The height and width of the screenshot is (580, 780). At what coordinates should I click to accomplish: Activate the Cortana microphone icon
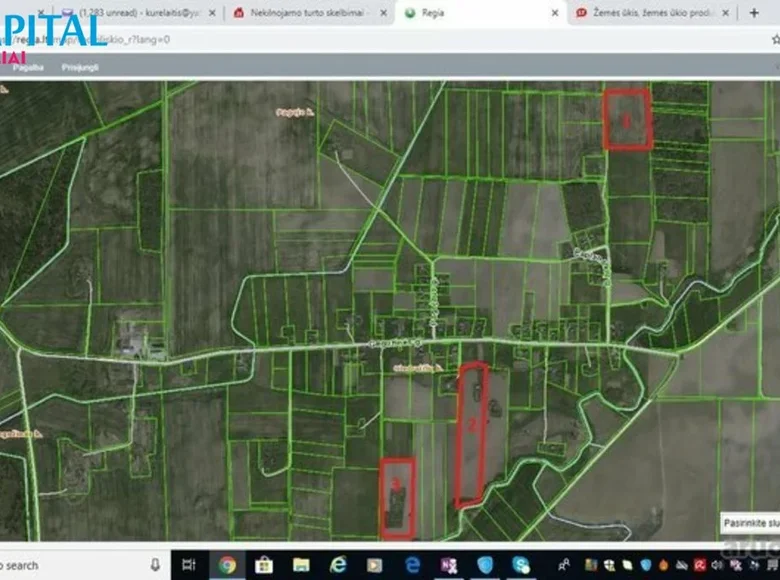point(155,565)
